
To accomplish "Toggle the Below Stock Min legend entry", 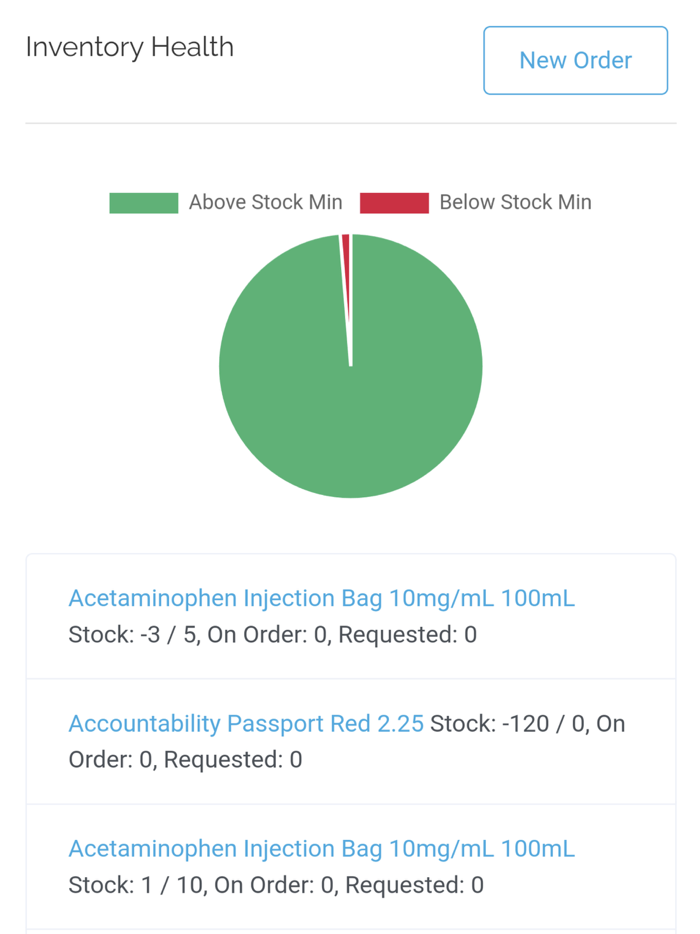I will coord(515,202).
